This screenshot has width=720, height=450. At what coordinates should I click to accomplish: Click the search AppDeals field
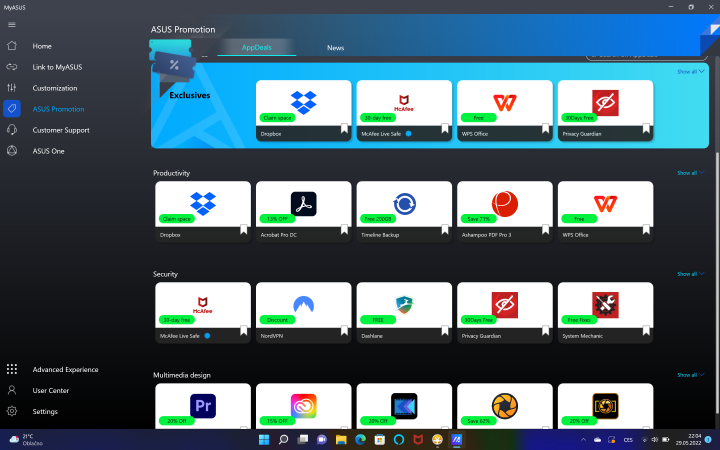coord(647,56)
